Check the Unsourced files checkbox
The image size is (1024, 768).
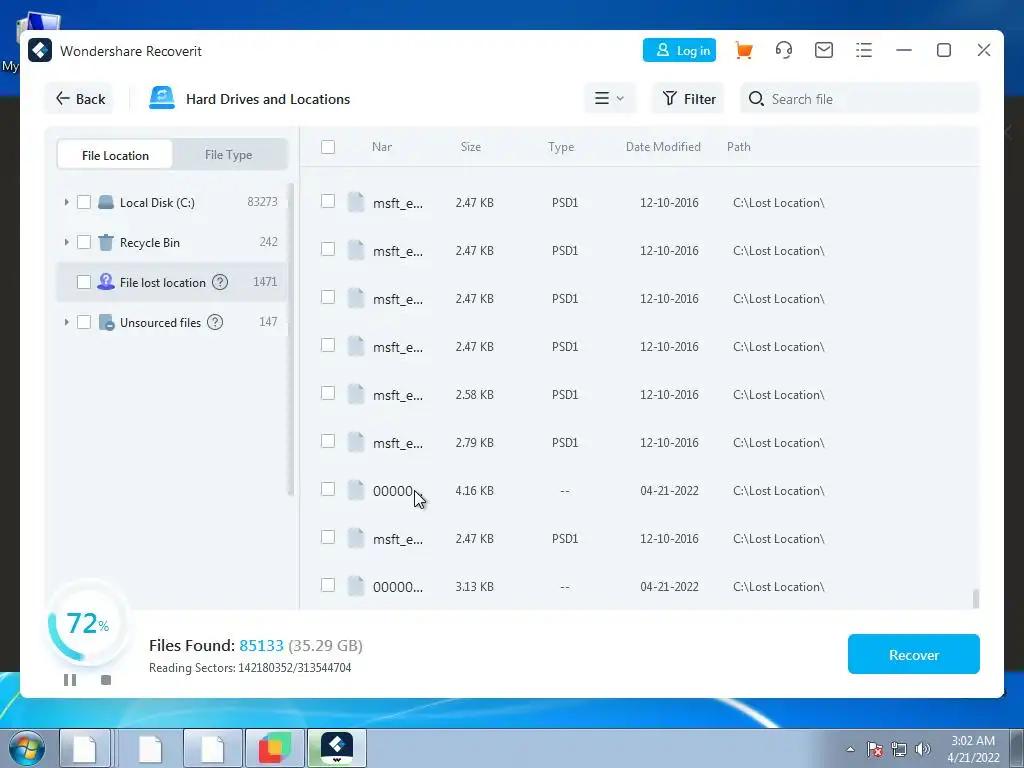[84, 322]
